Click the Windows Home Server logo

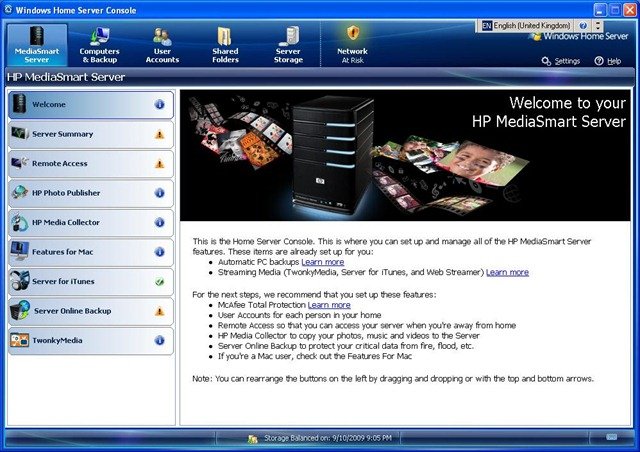(x=580, y=36)
